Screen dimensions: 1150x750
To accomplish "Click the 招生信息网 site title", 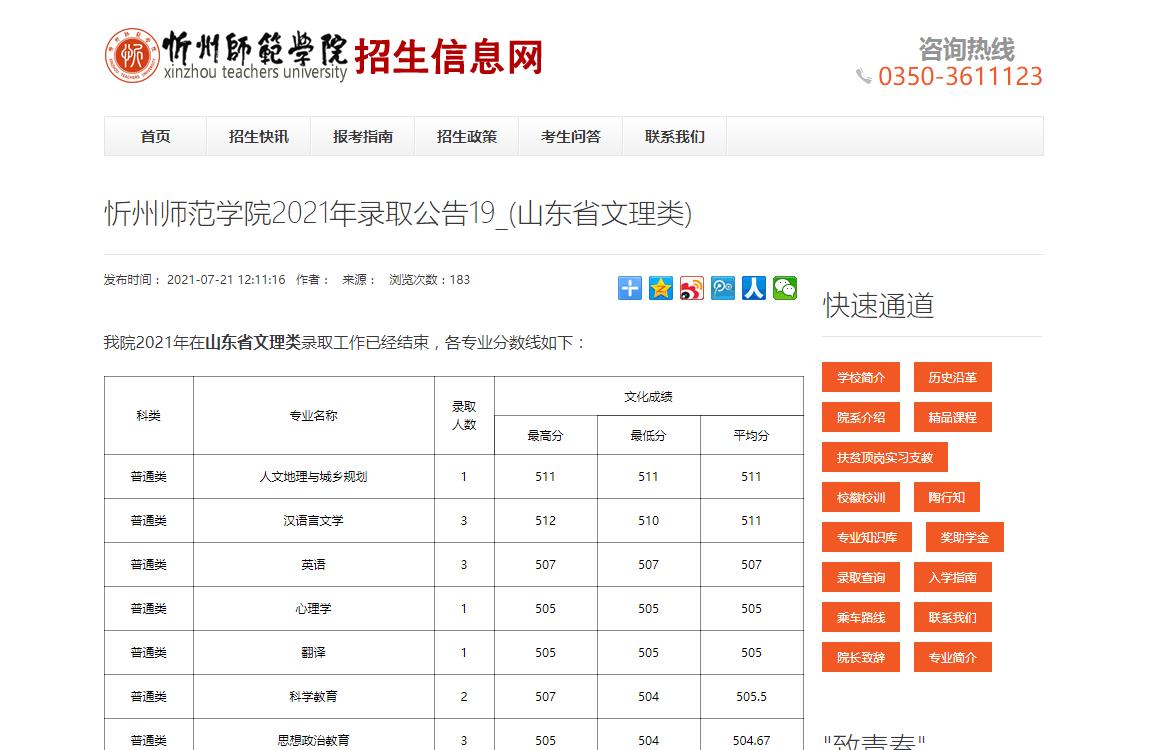I will 449,56.
